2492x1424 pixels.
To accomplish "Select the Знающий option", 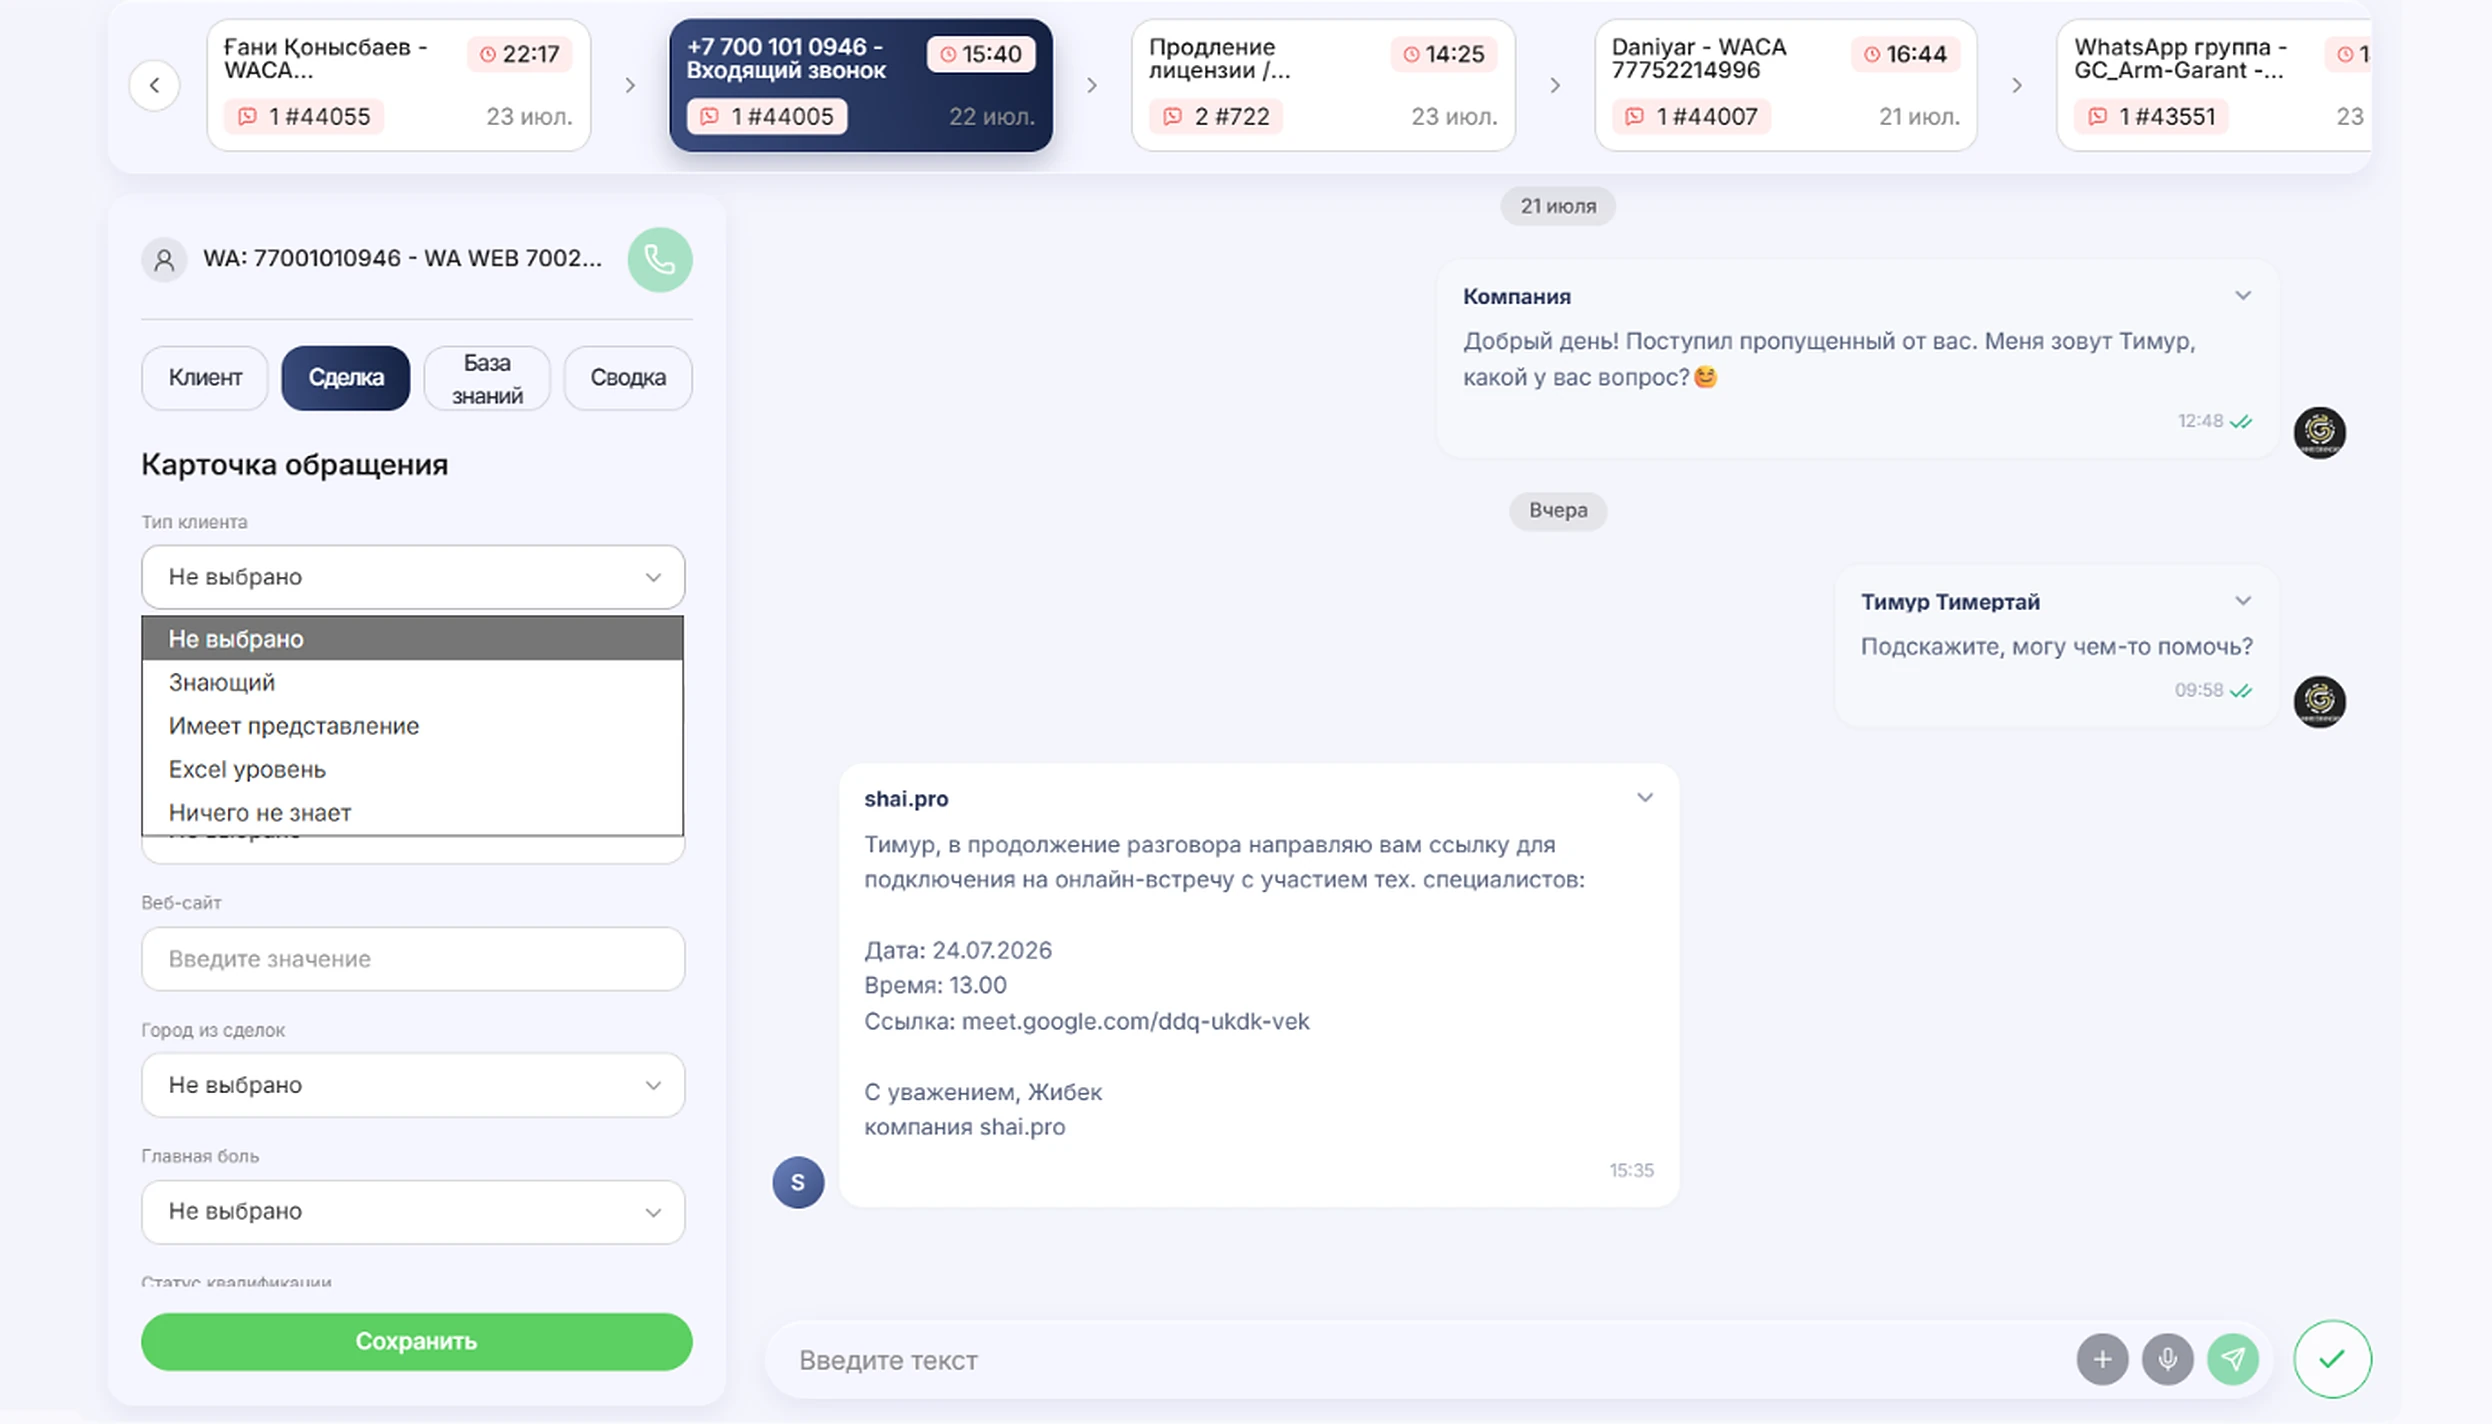I will tap(413, 682).
